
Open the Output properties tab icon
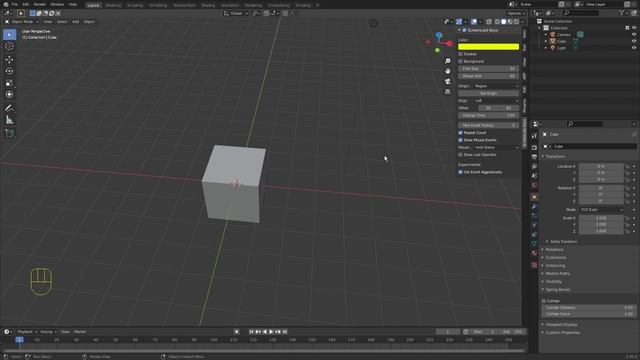[x=534, y=157]
